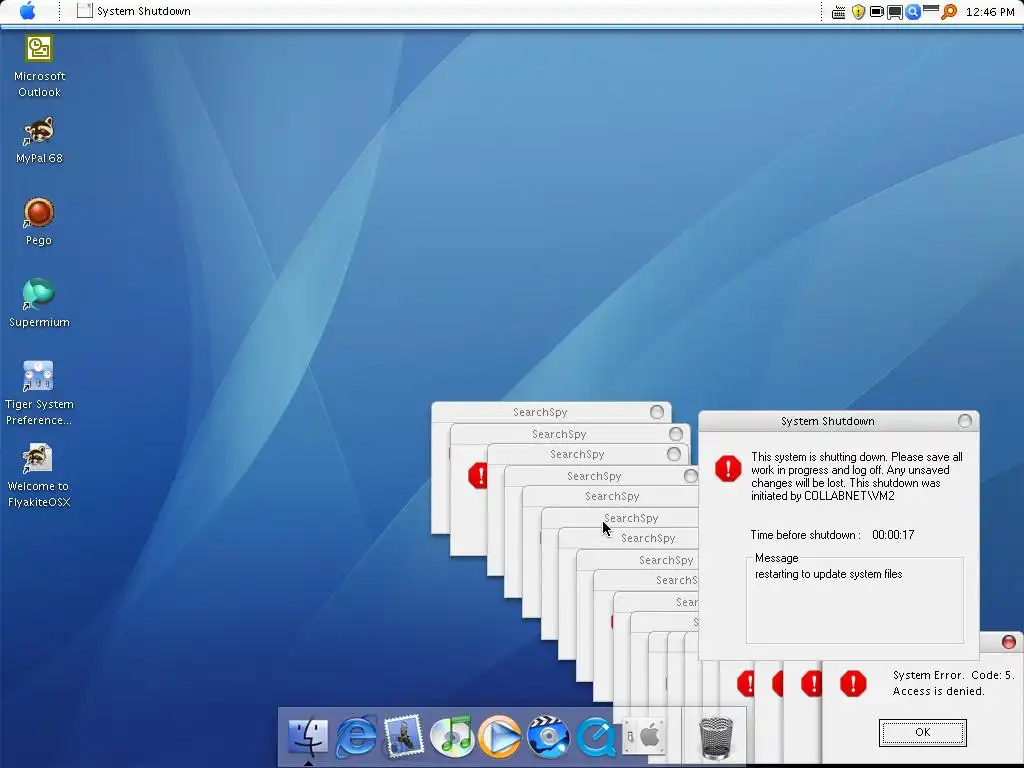Open iTunes from the dock
The image size is (1024, 768).
coord(451,737)
